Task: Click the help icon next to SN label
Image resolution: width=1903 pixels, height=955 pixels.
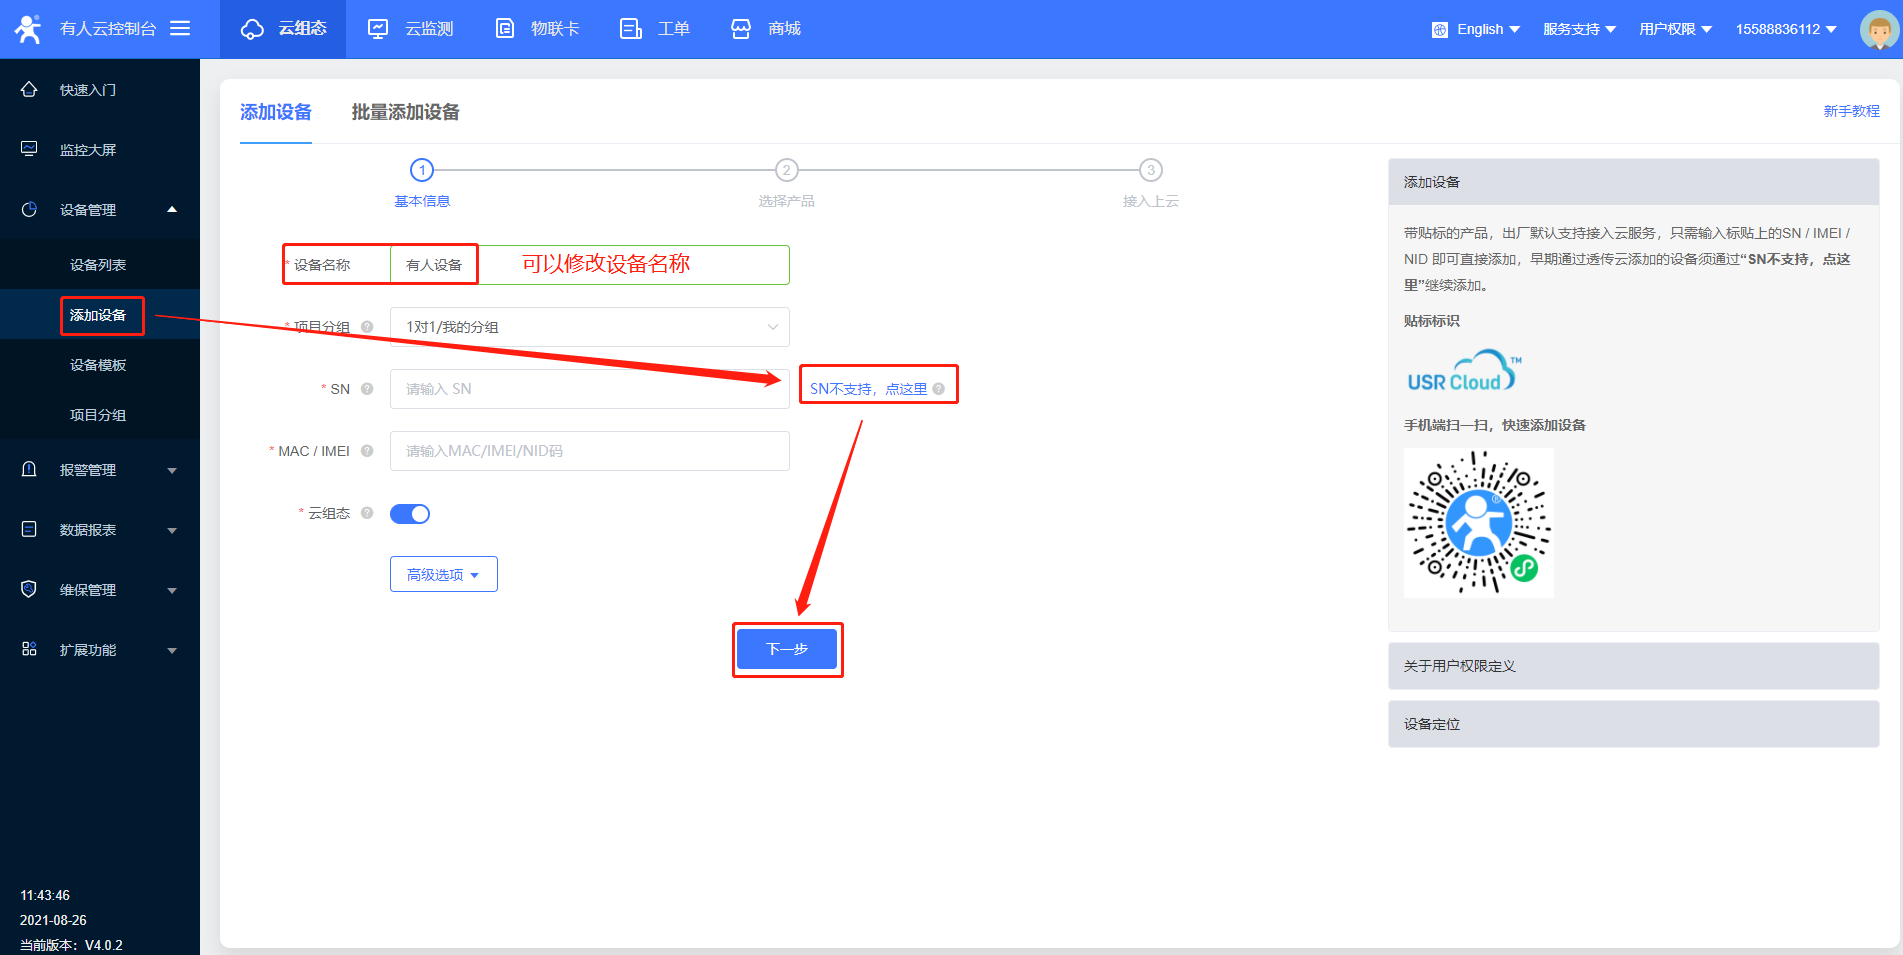Action: coord(367,389)
